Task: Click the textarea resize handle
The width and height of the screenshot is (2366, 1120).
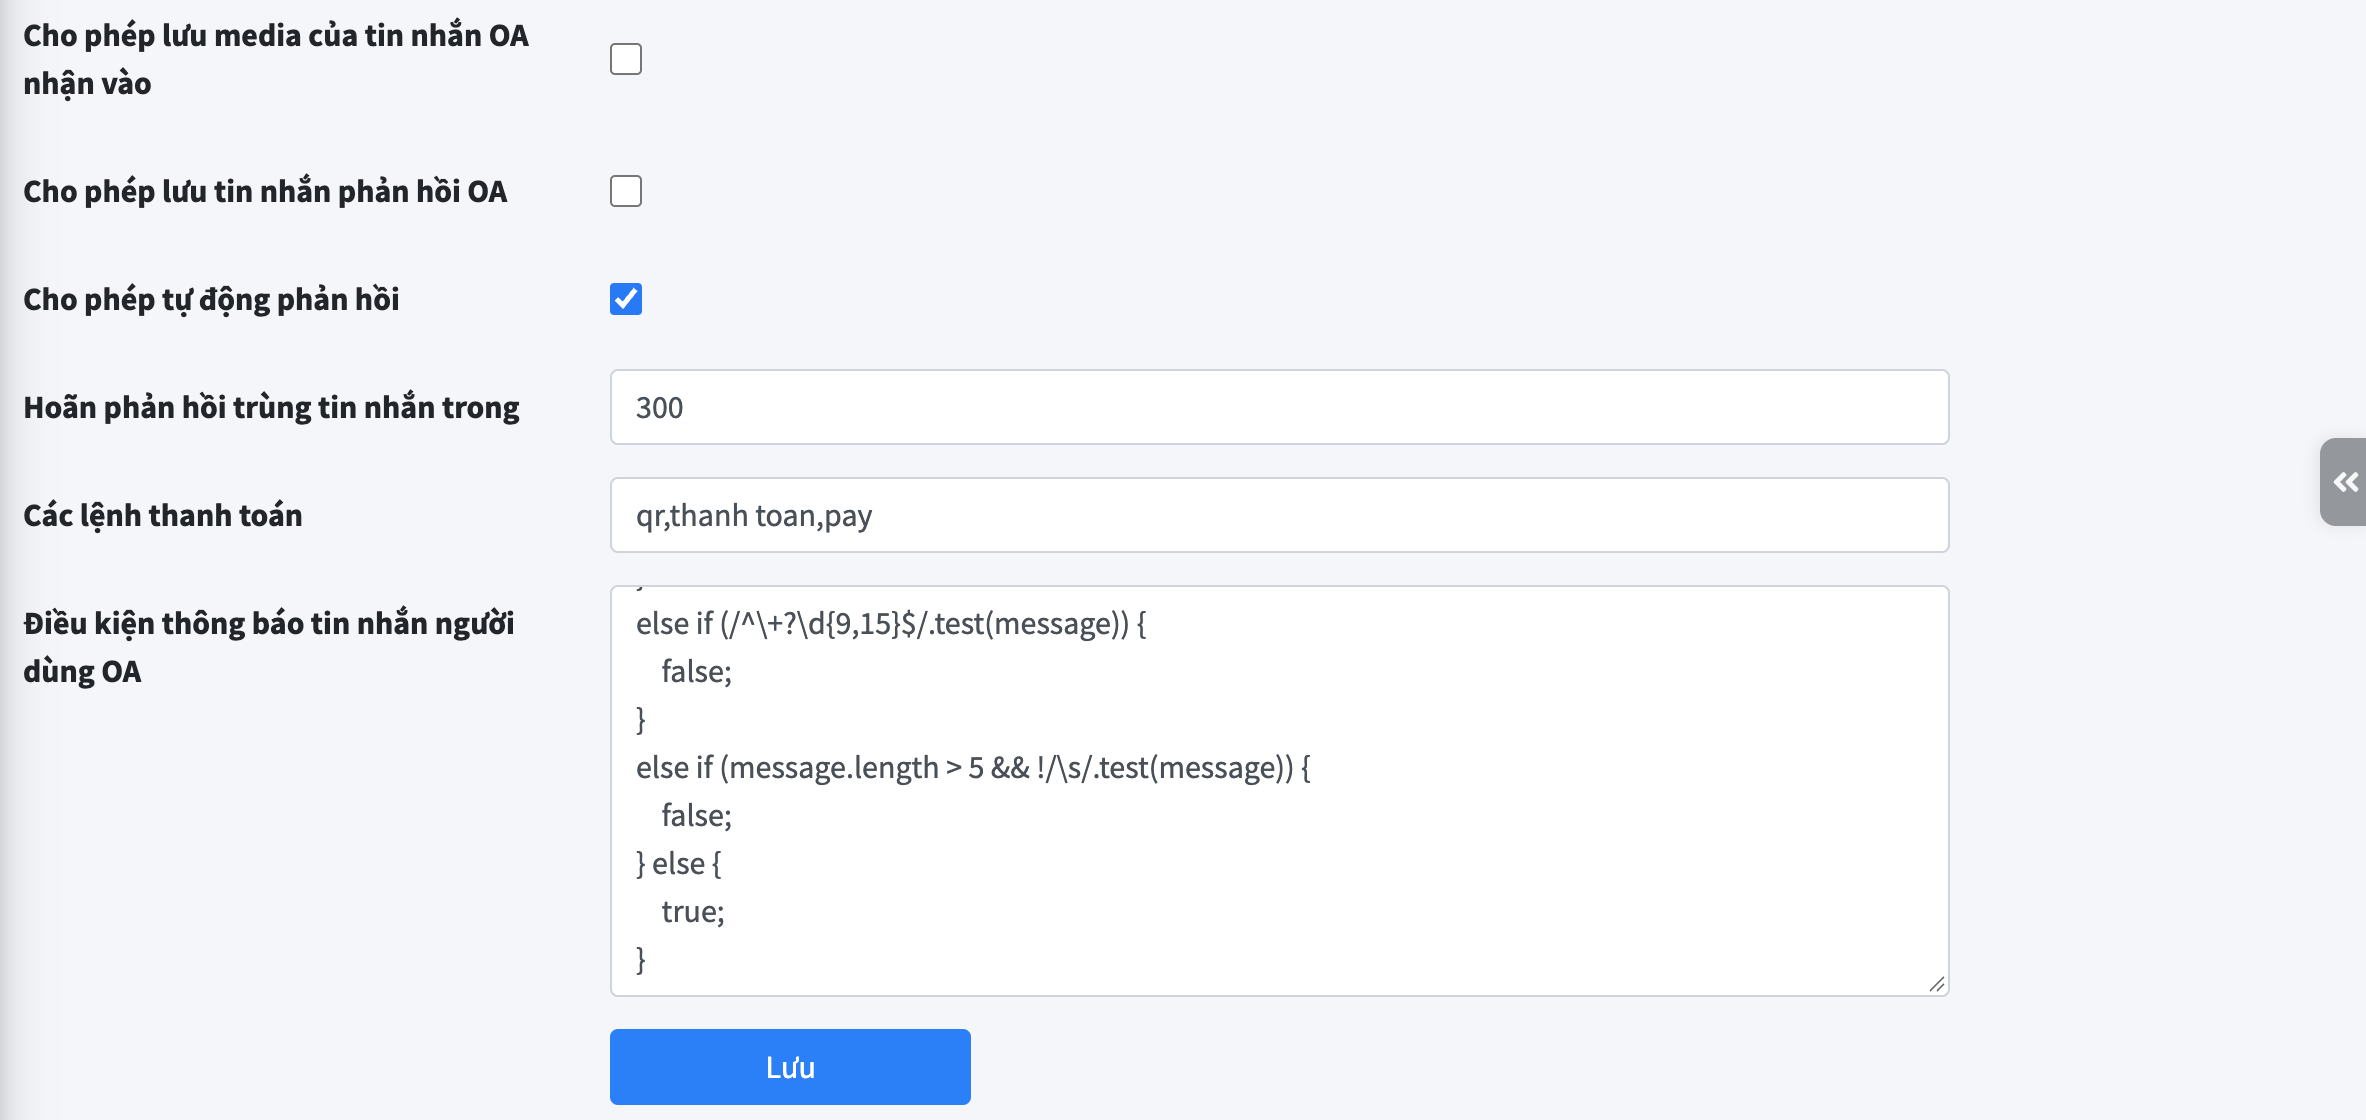Action: click(1936, 984)
